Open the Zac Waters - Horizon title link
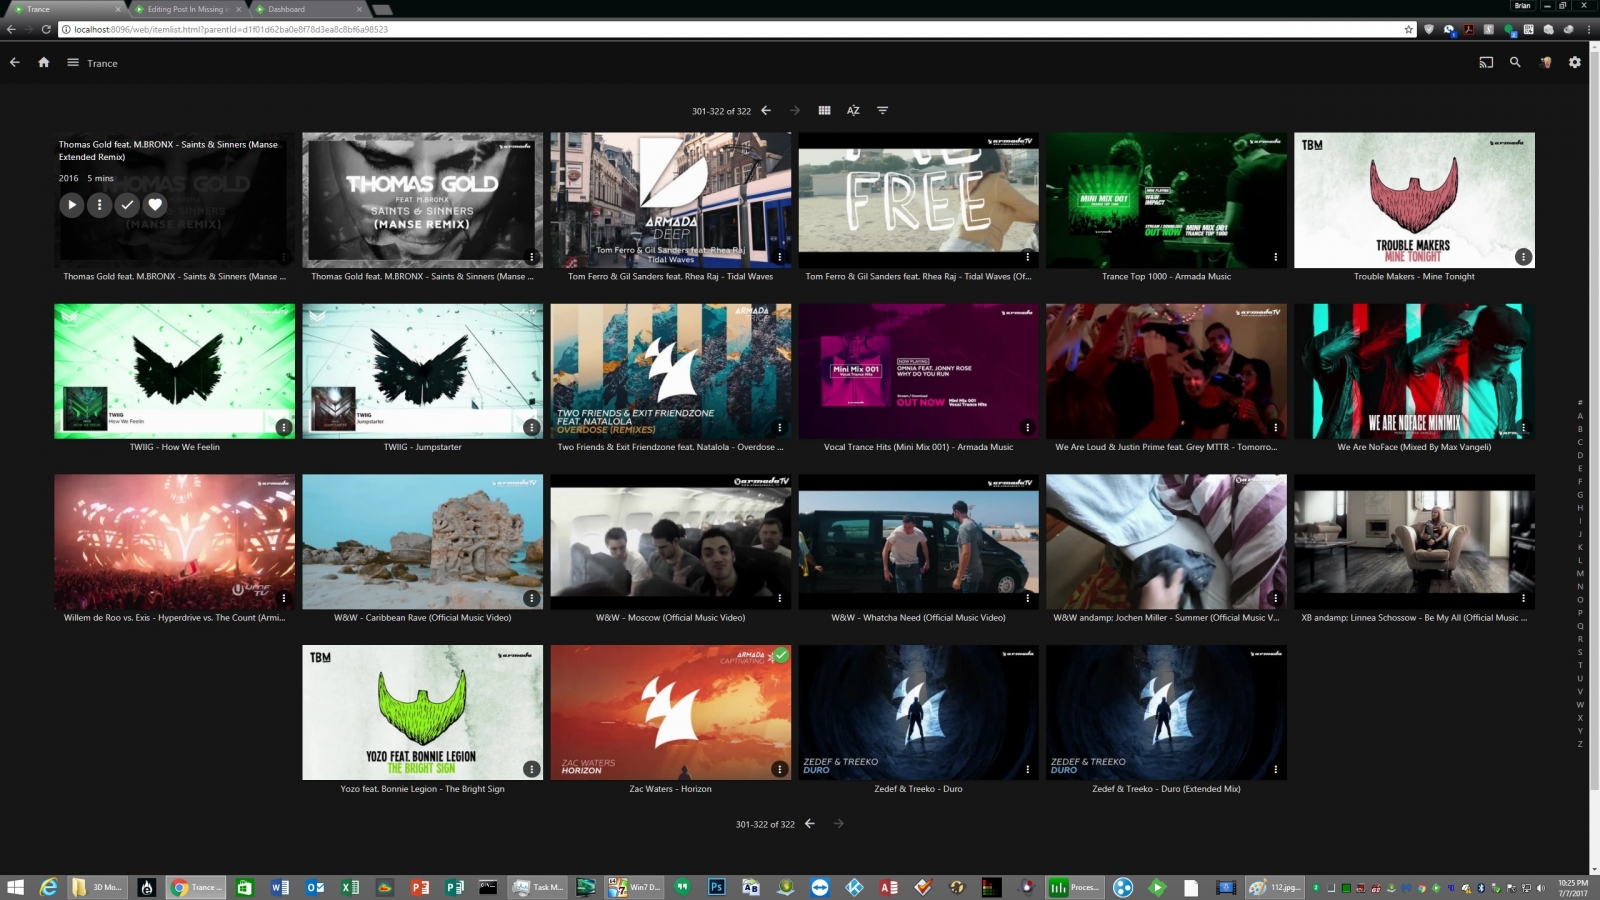Viewport: 1600px width, 900px height. (670, 789)
